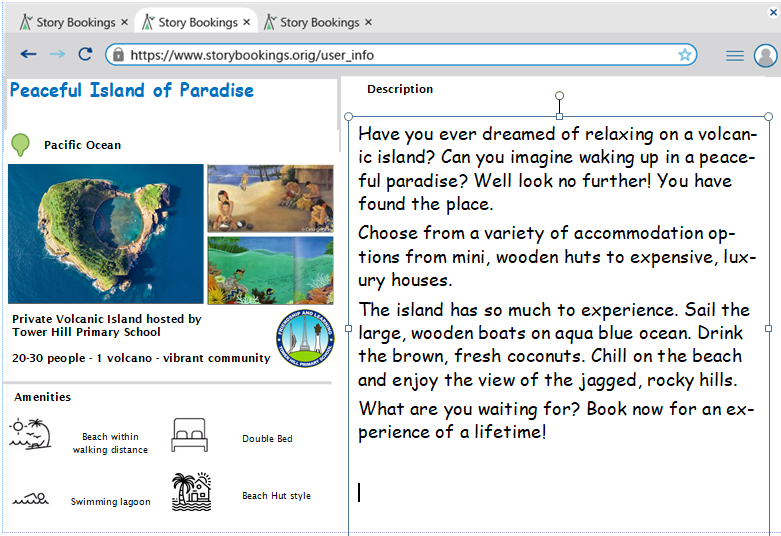Click the 'Peaceful Island of Paradise' title

tap(132, 90)
